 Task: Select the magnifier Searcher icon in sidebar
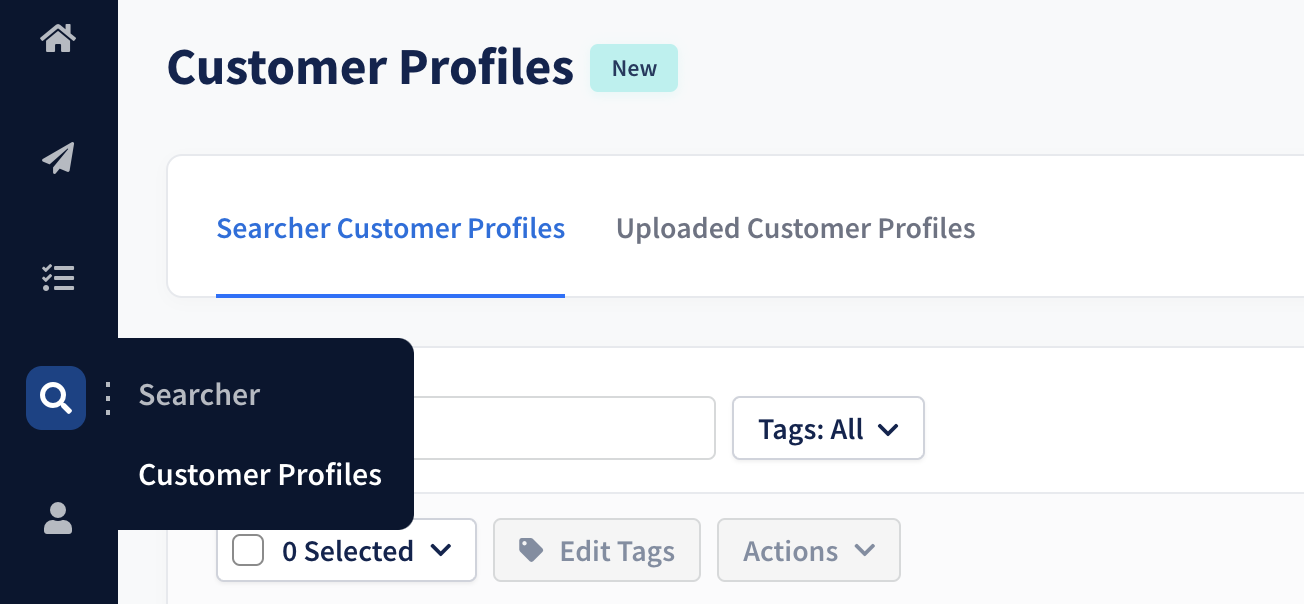(x=56, y=398)
